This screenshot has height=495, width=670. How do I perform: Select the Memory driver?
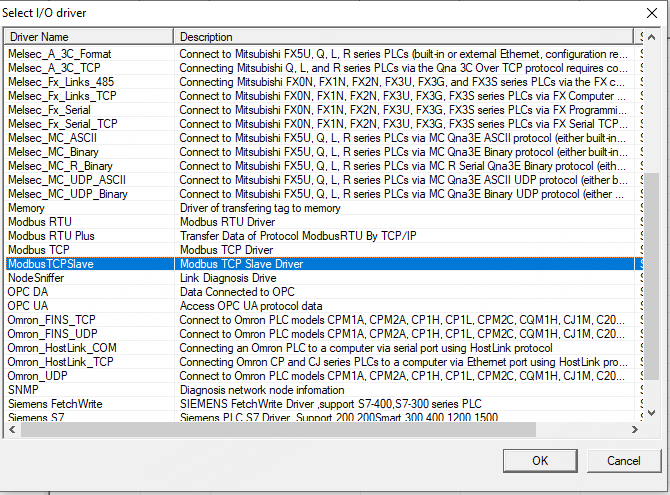pos(26,208)
